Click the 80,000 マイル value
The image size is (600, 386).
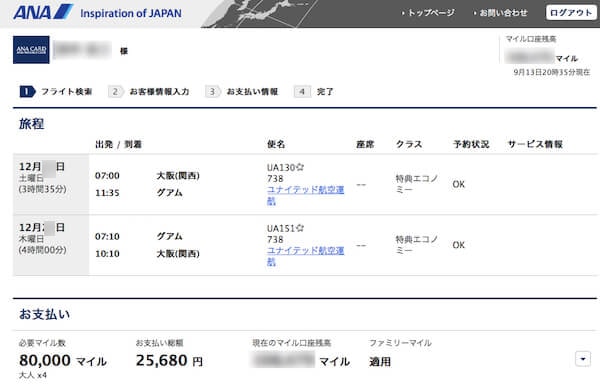coord(63,360)
